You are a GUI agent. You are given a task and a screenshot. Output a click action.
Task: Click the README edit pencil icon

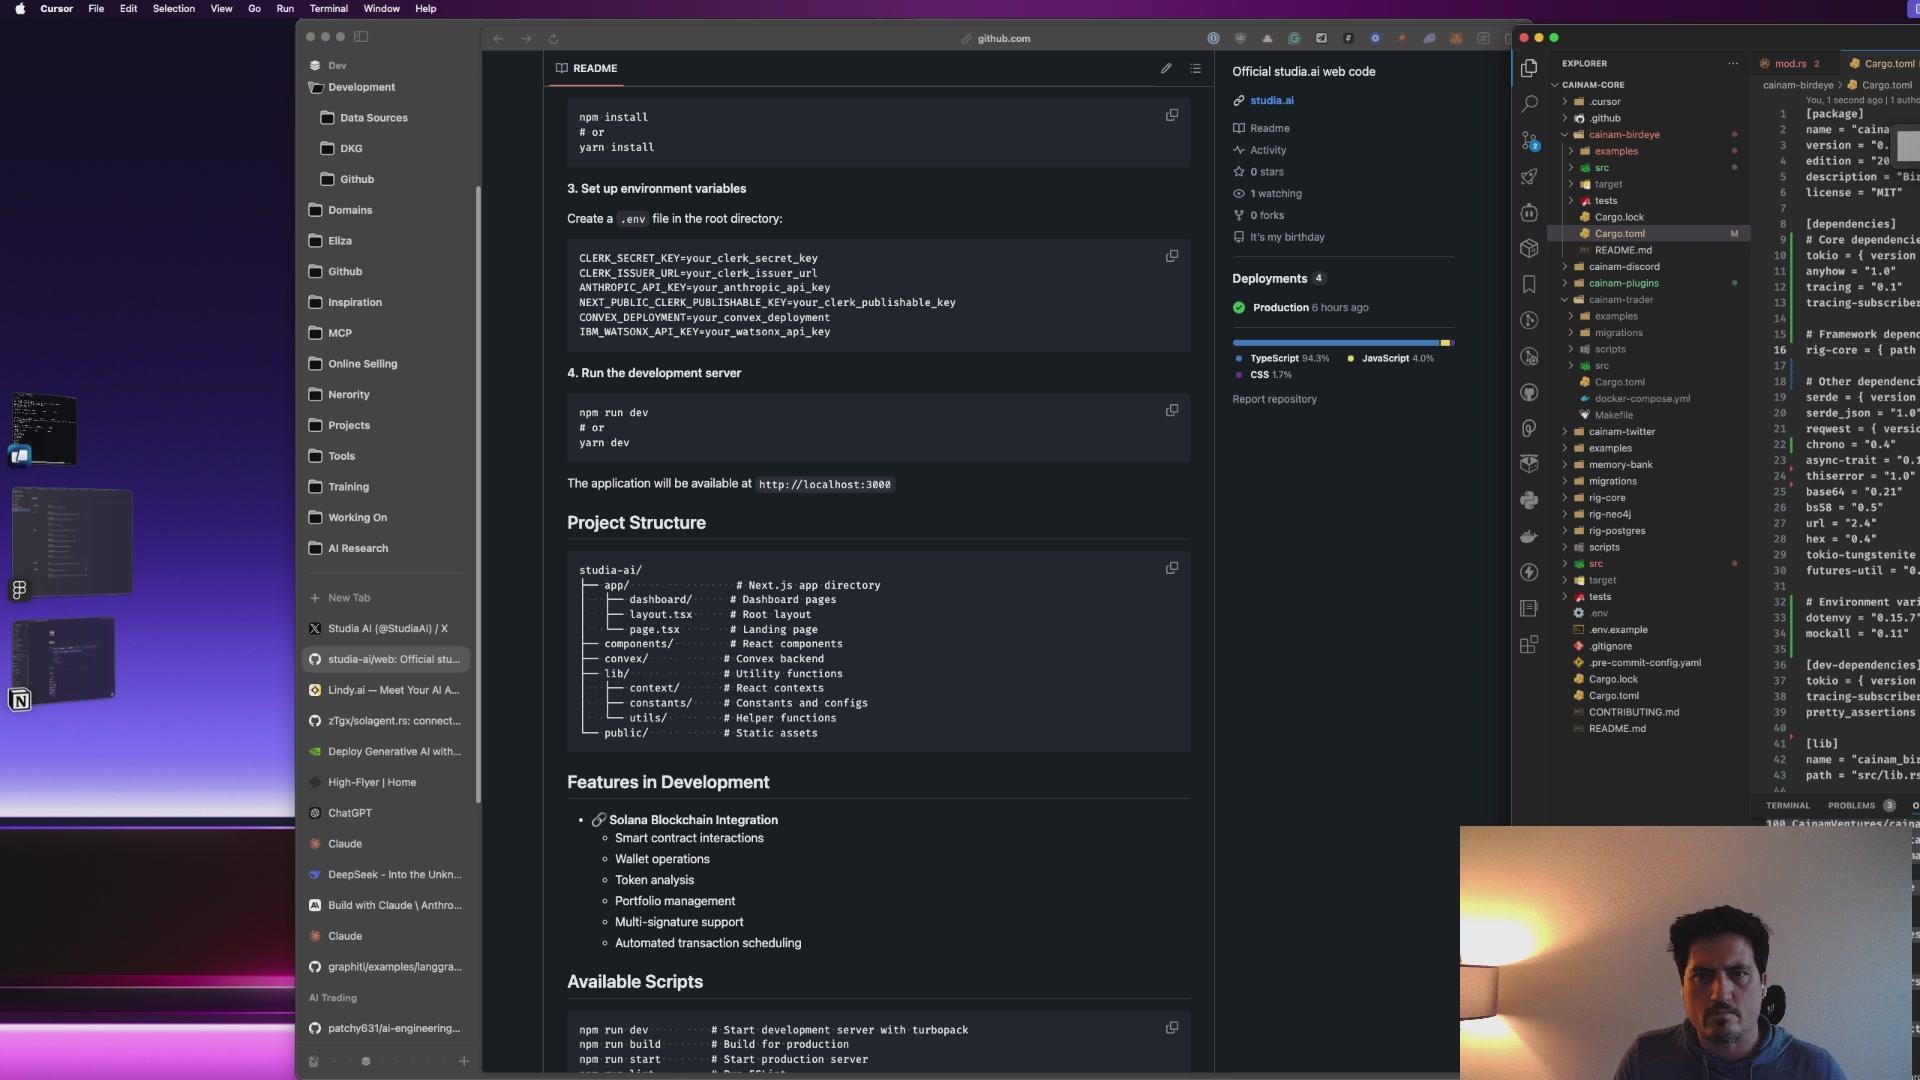[1166, 68]
